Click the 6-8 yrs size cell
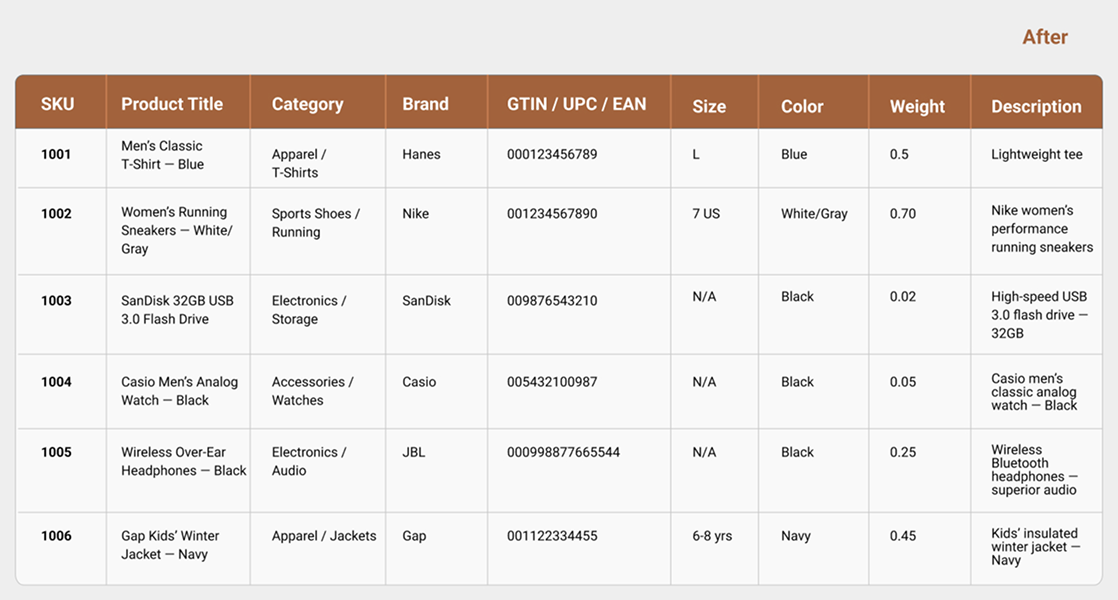 pos(712,536)
